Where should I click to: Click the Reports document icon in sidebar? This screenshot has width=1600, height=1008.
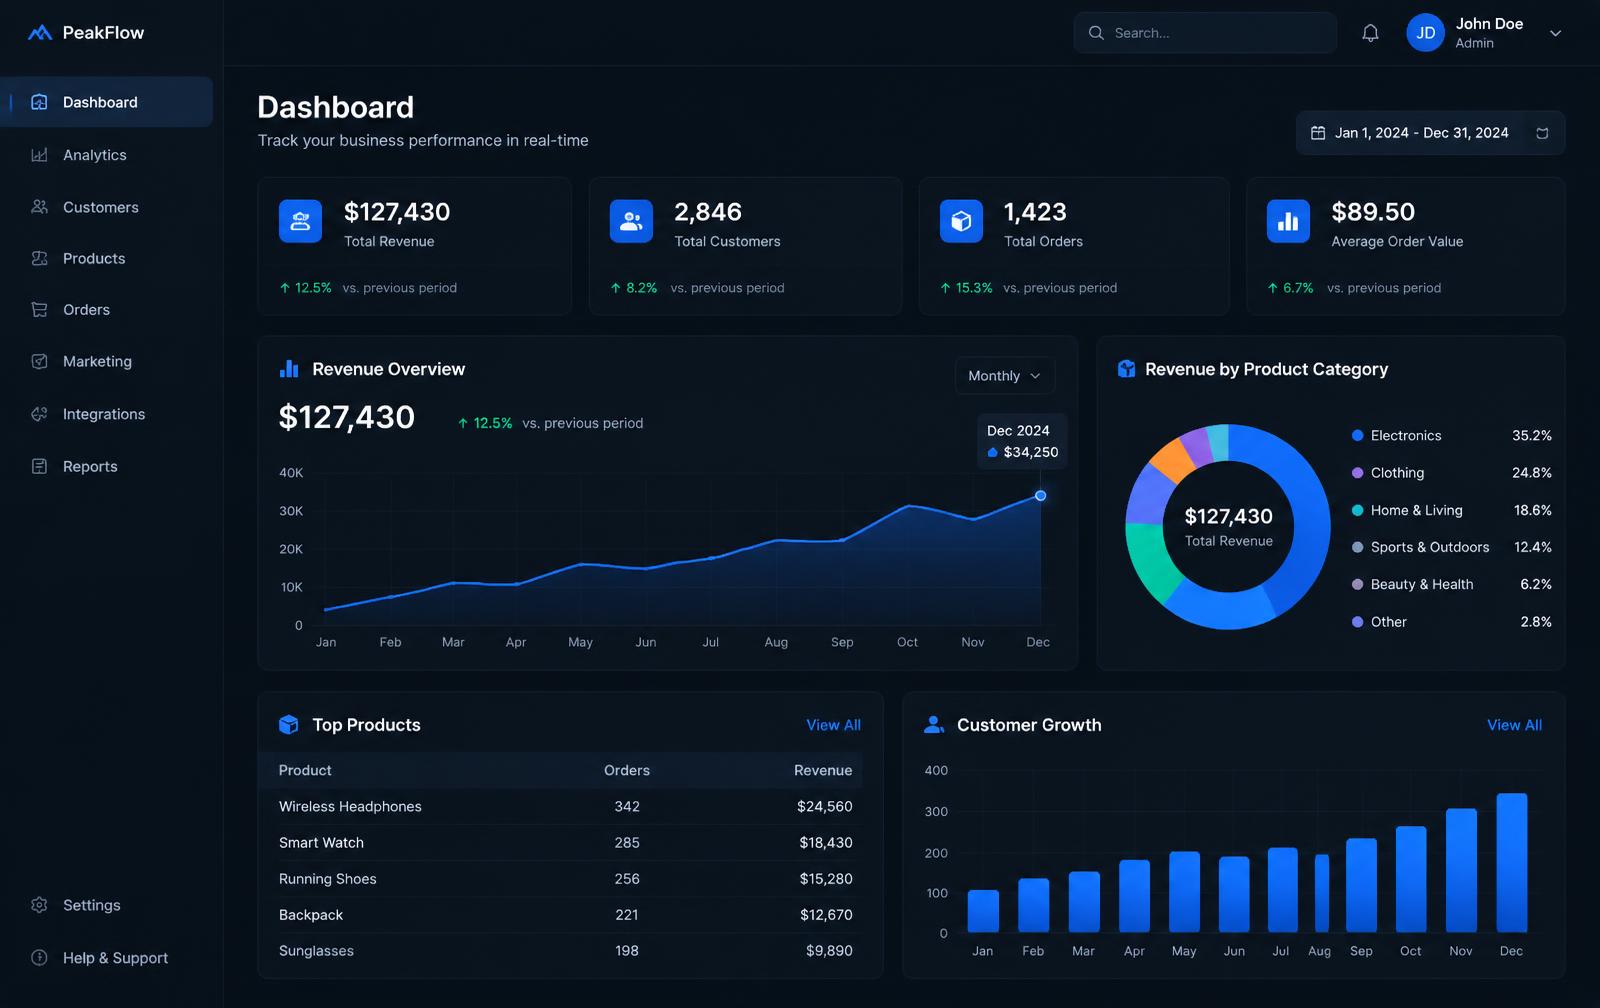pyautogui.click(x=39, y=466)
